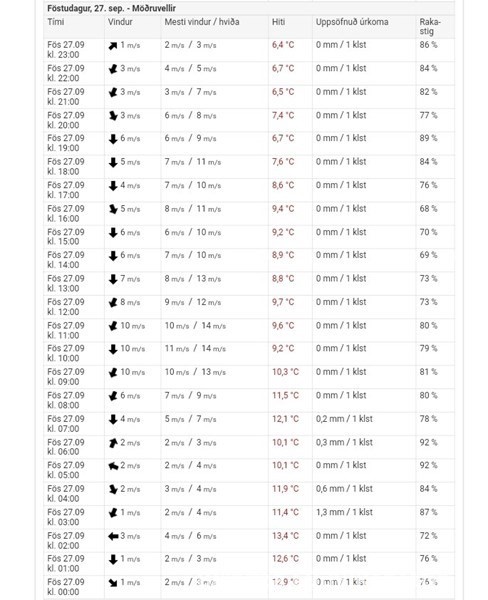
Task: Click the Vindur column header
Action: coord(120,22)
